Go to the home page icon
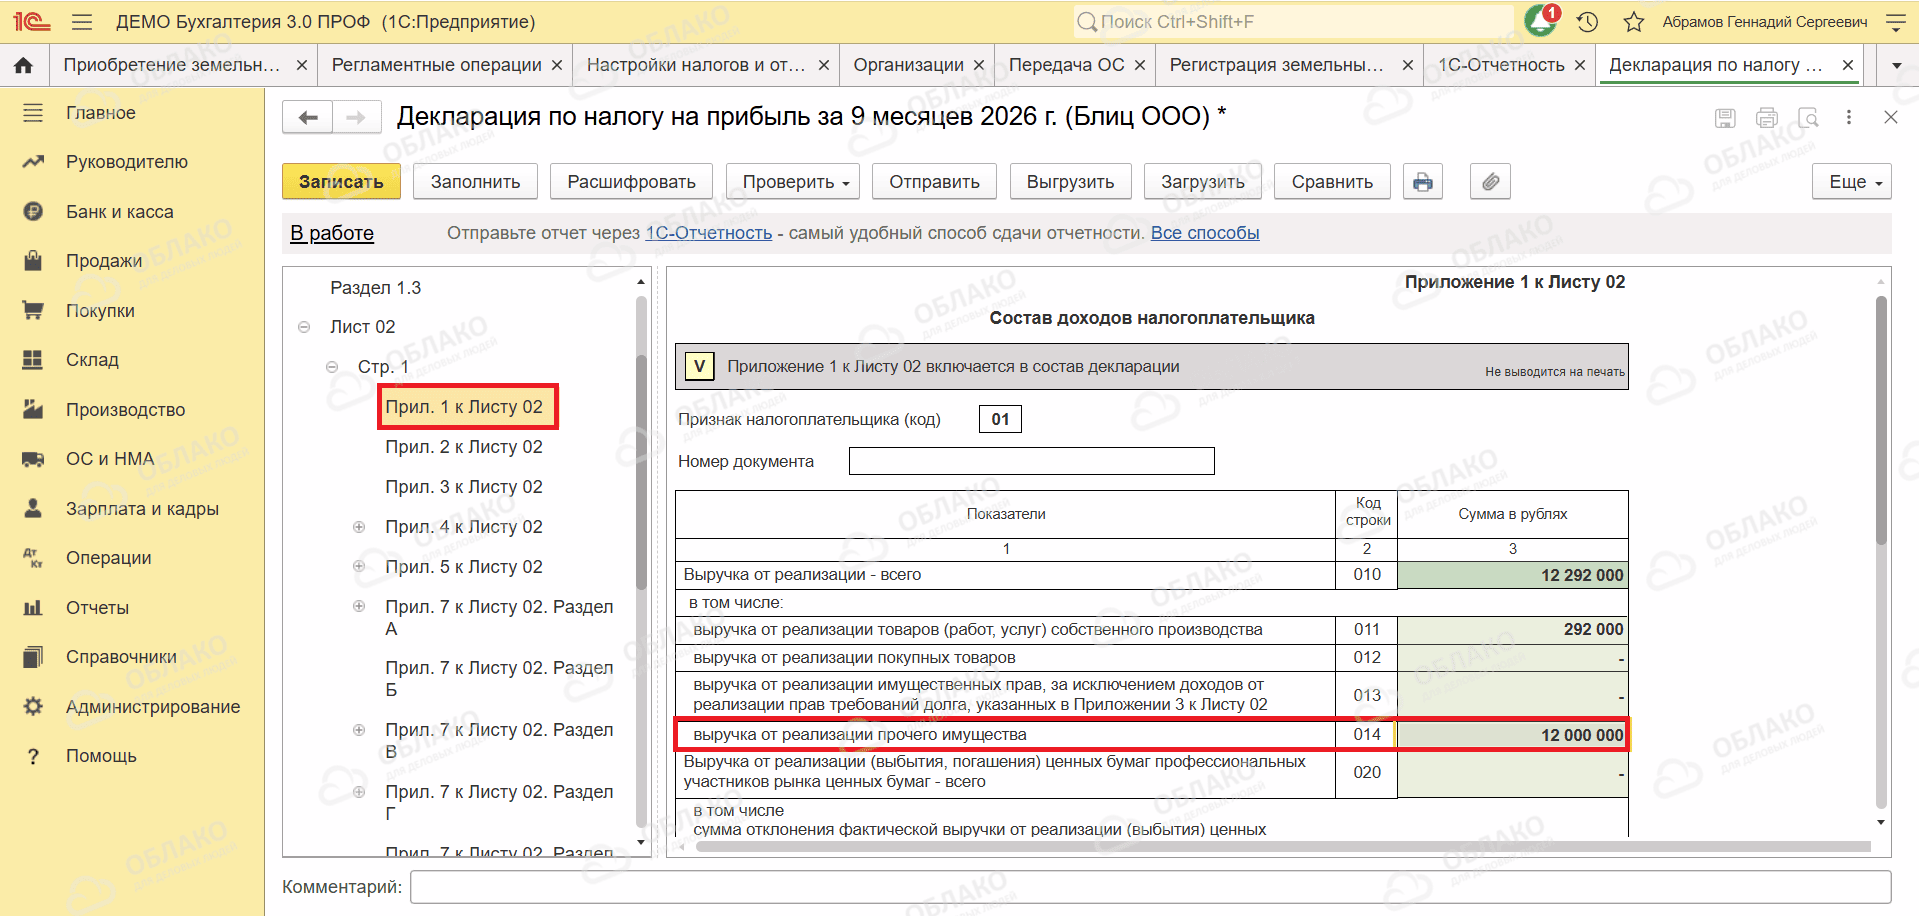 (x=24, y=65)
